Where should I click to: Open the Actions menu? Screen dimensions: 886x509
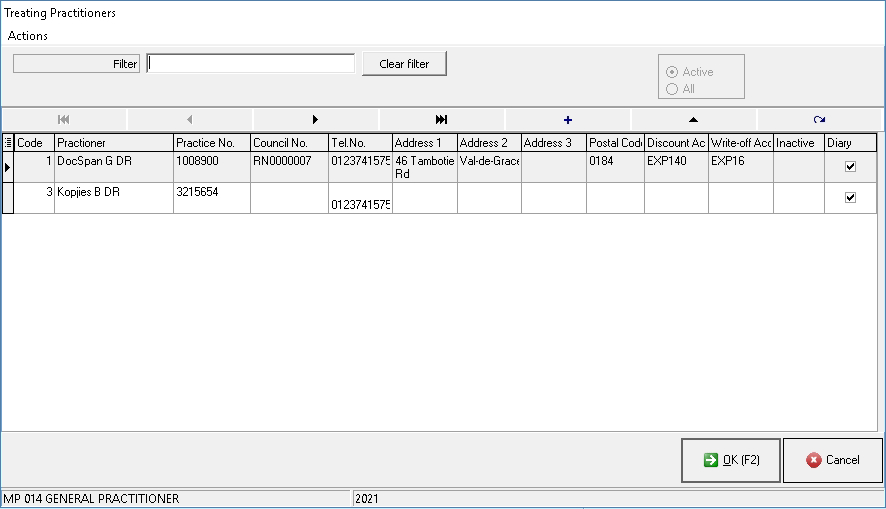coord(28,36)
